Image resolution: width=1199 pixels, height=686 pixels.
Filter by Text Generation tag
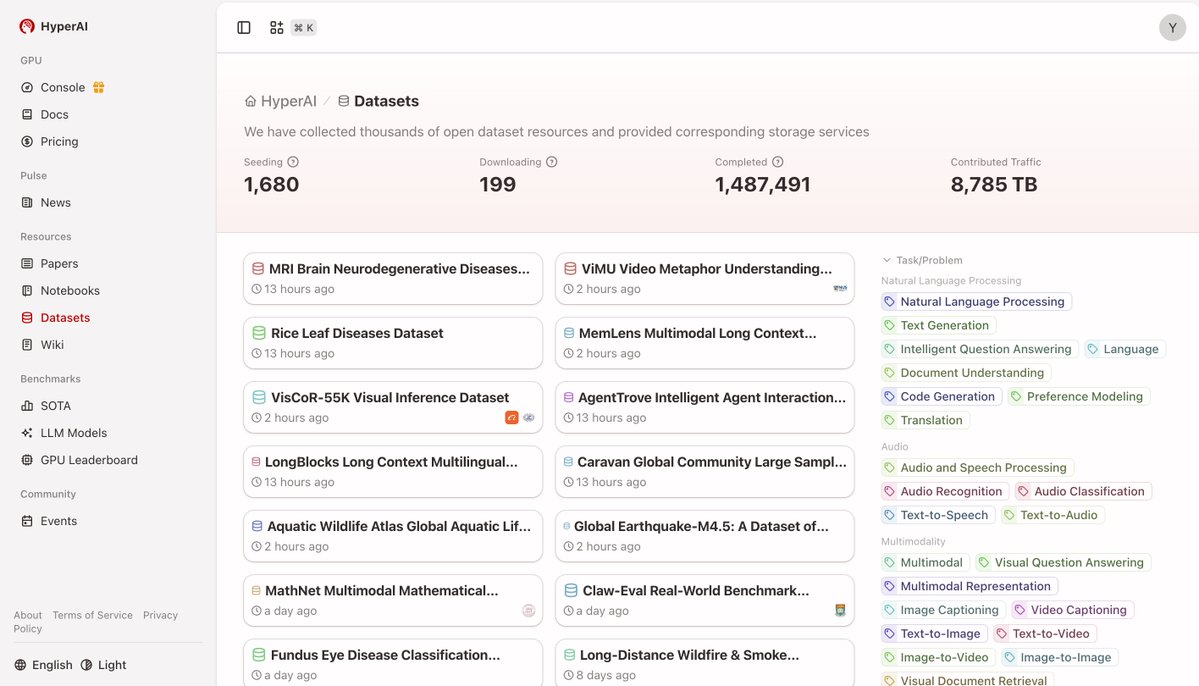(938, 325)
